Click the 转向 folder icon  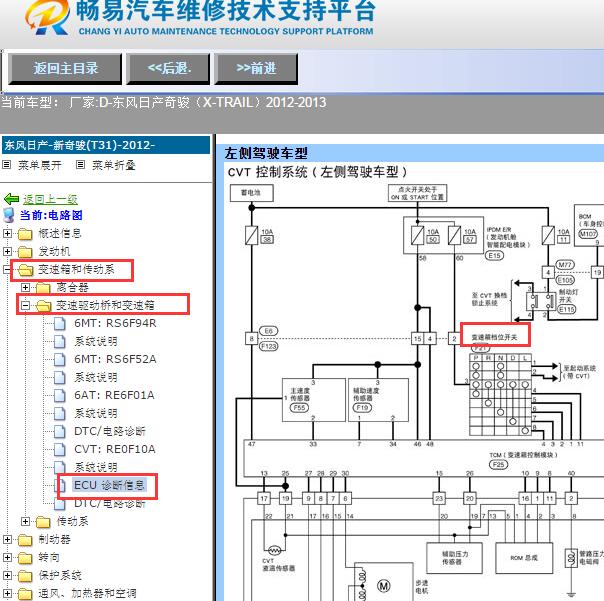pos(25,558)
